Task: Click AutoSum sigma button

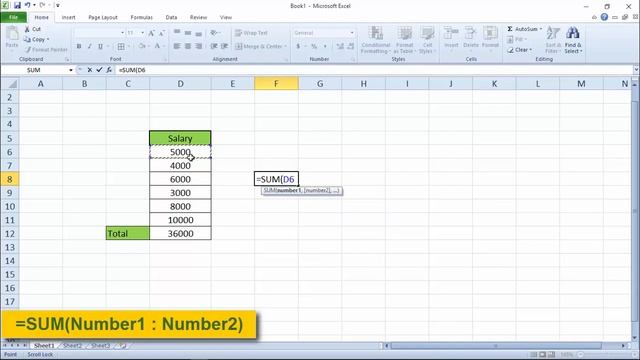Action: (x=522, y=29)
